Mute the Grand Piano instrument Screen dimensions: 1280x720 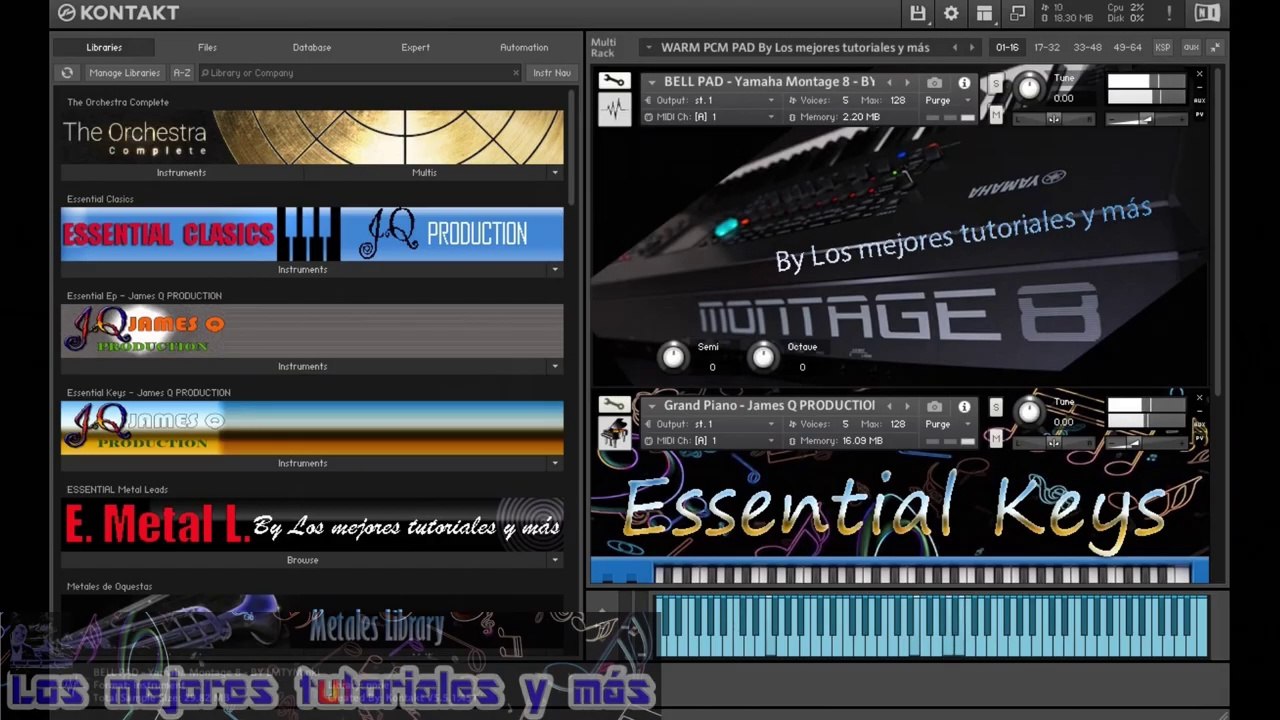(x=996, y=438)
